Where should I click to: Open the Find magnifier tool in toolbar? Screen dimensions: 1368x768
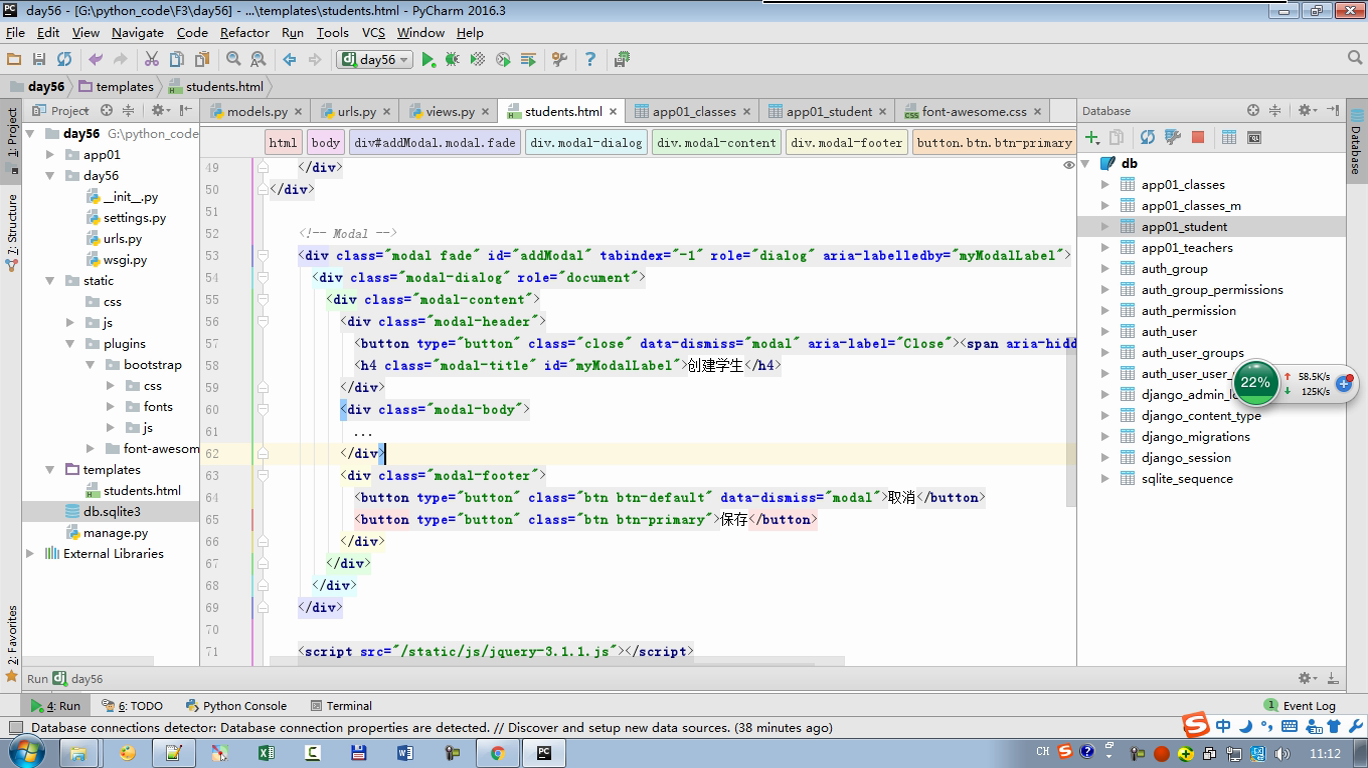[x=233, y=60]
